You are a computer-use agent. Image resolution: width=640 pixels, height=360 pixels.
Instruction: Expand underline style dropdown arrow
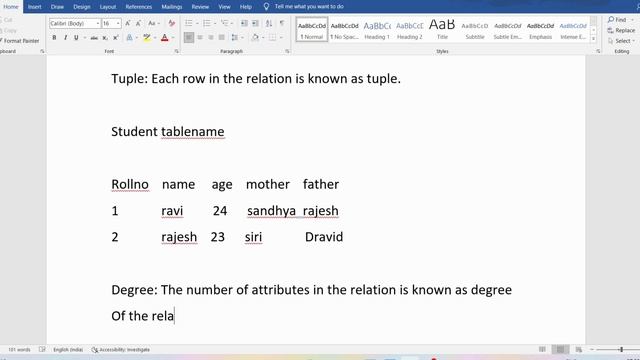coord(84,38)
